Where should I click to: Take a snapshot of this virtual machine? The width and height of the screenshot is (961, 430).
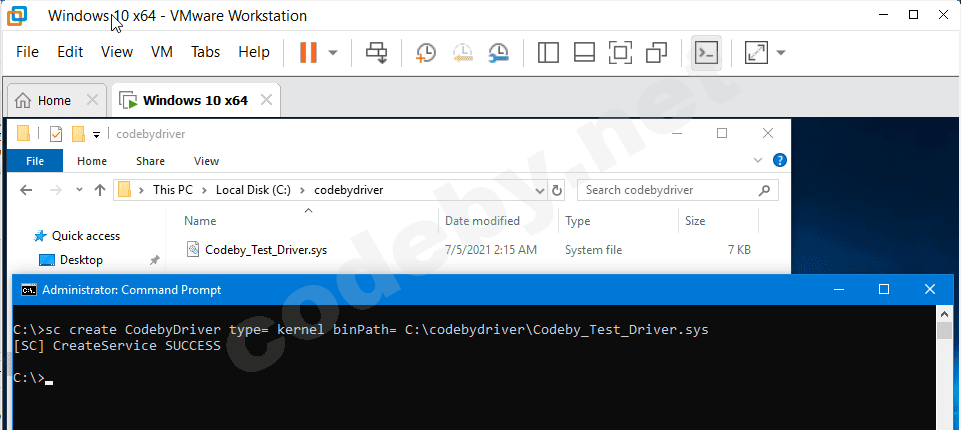(426, 53)
